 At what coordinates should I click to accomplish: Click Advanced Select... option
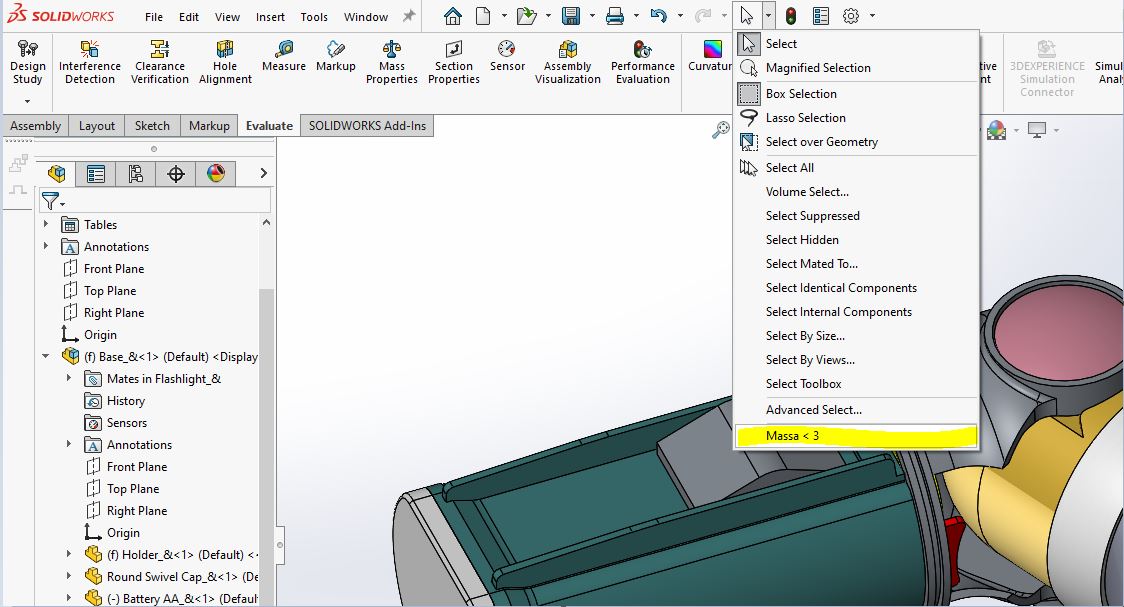(x=813, y=410)
